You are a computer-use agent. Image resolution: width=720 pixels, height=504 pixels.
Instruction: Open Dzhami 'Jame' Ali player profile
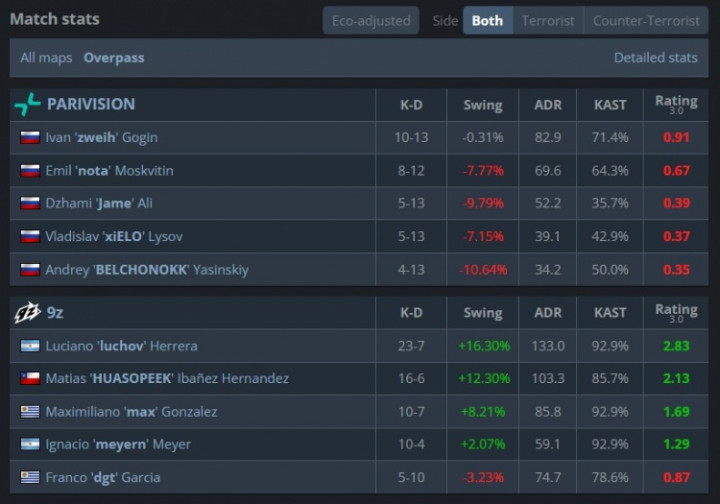(x=99, y=203)
